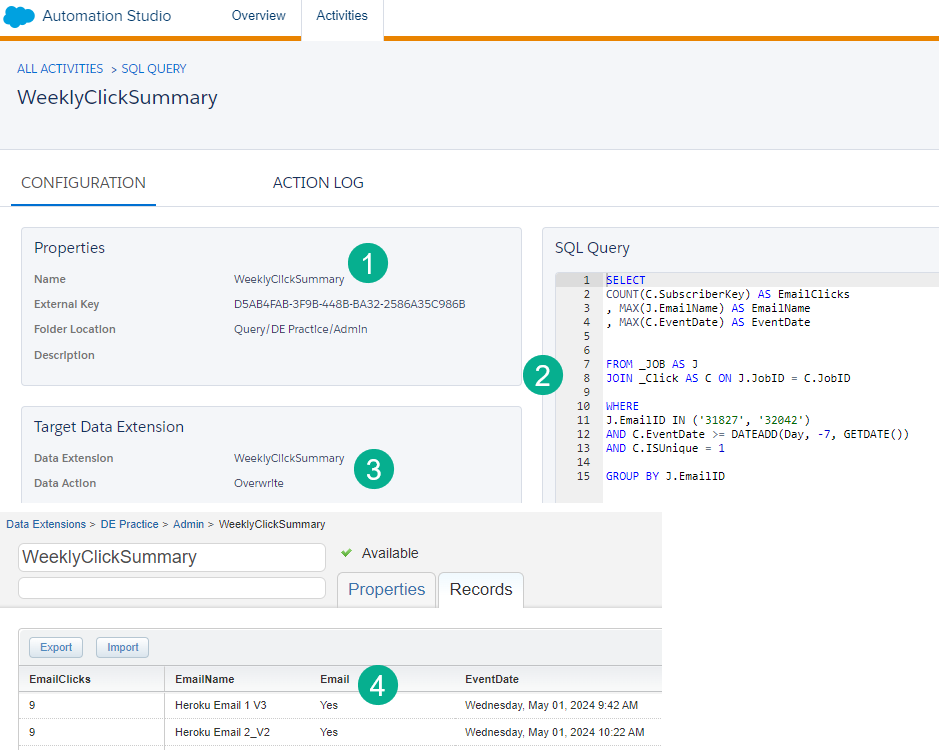The width and height of the screenshot is (939, 750).
Task: Click callout badge 2 beside the SQL Query
Action: (543, 377)
